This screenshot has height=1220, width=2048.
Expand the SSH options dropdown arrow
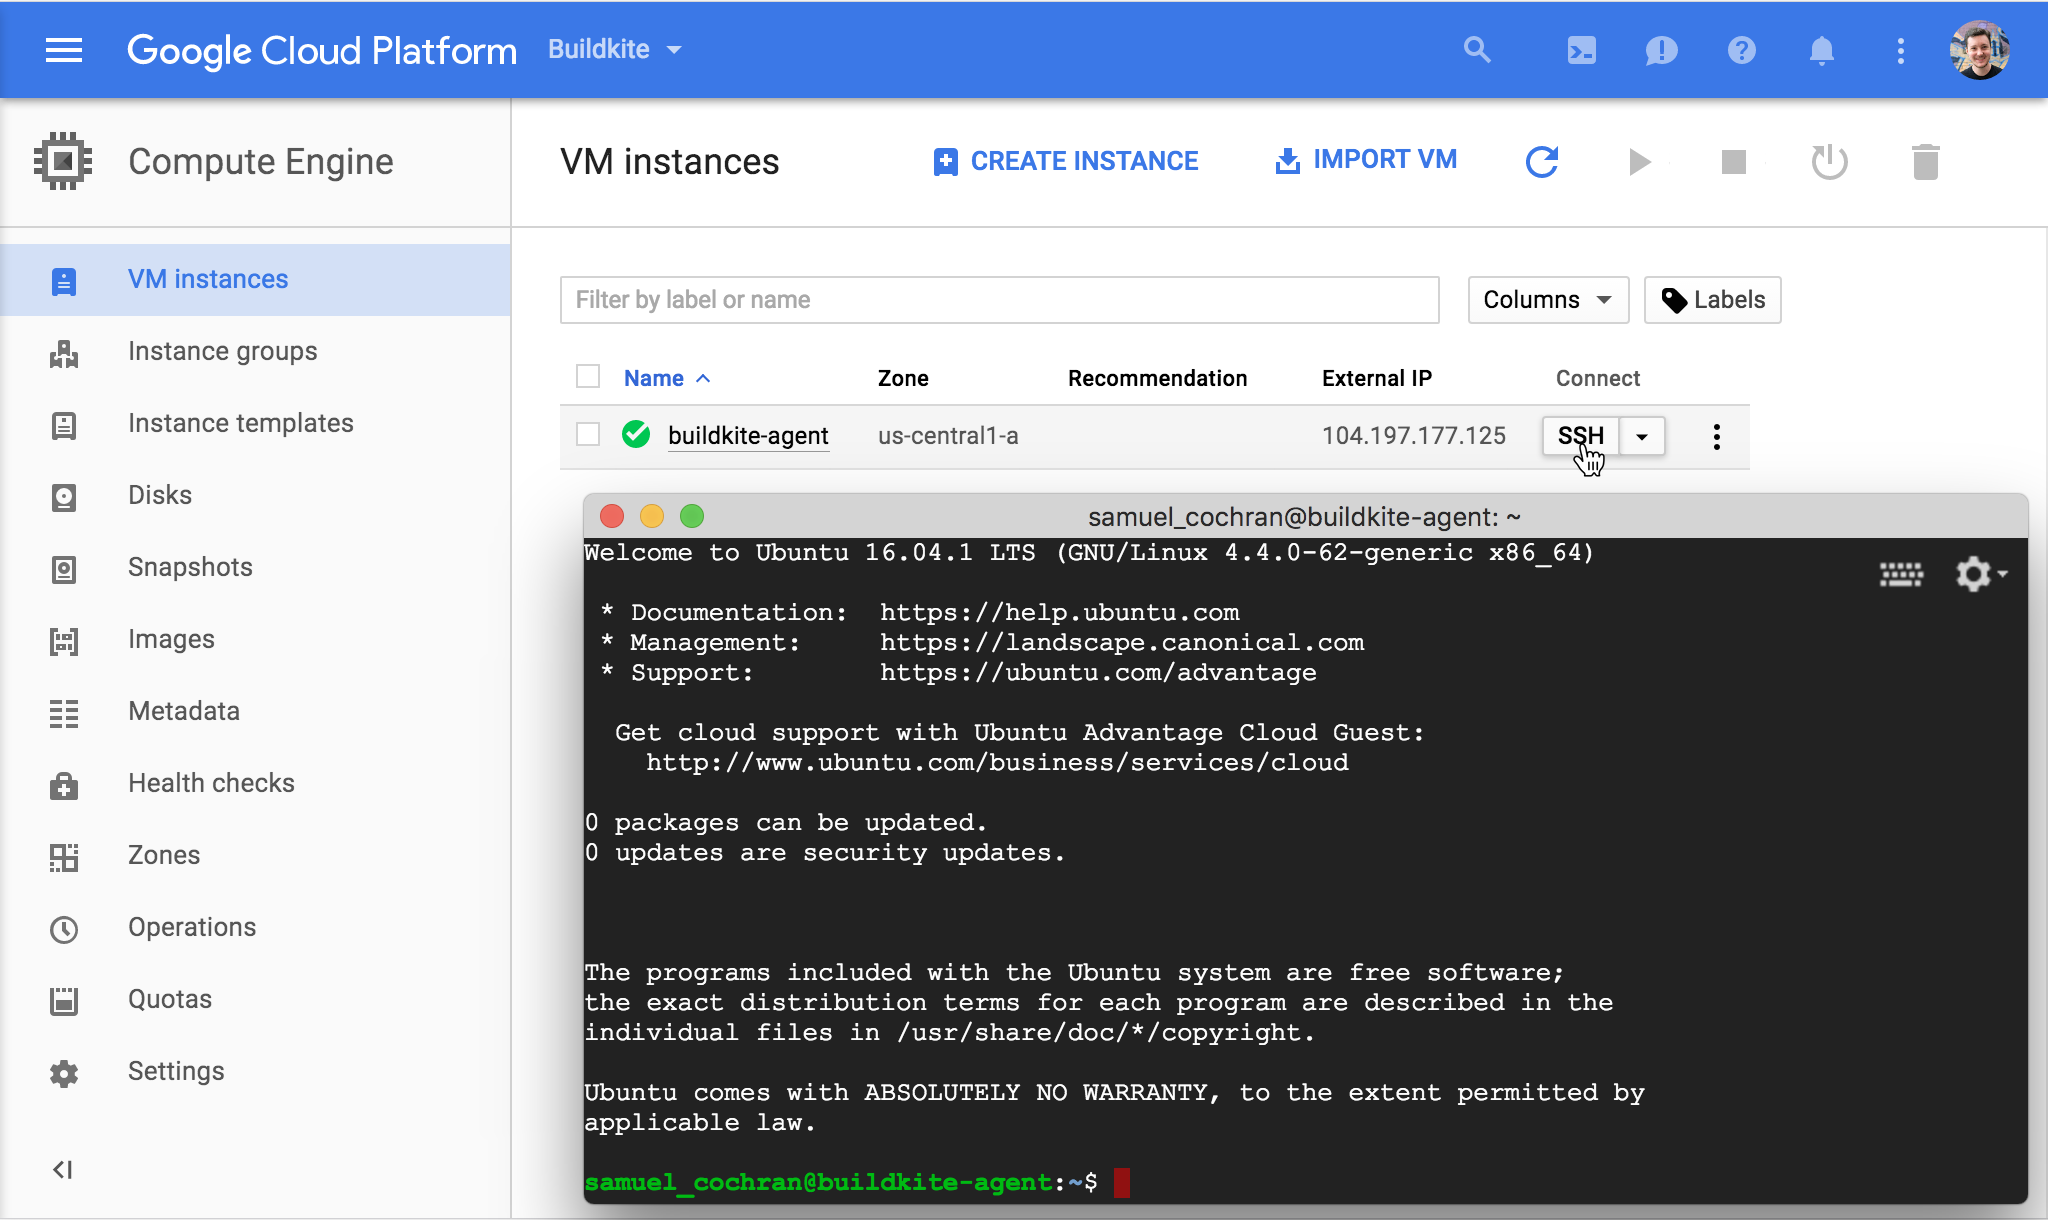click(x=1642, y=436)
